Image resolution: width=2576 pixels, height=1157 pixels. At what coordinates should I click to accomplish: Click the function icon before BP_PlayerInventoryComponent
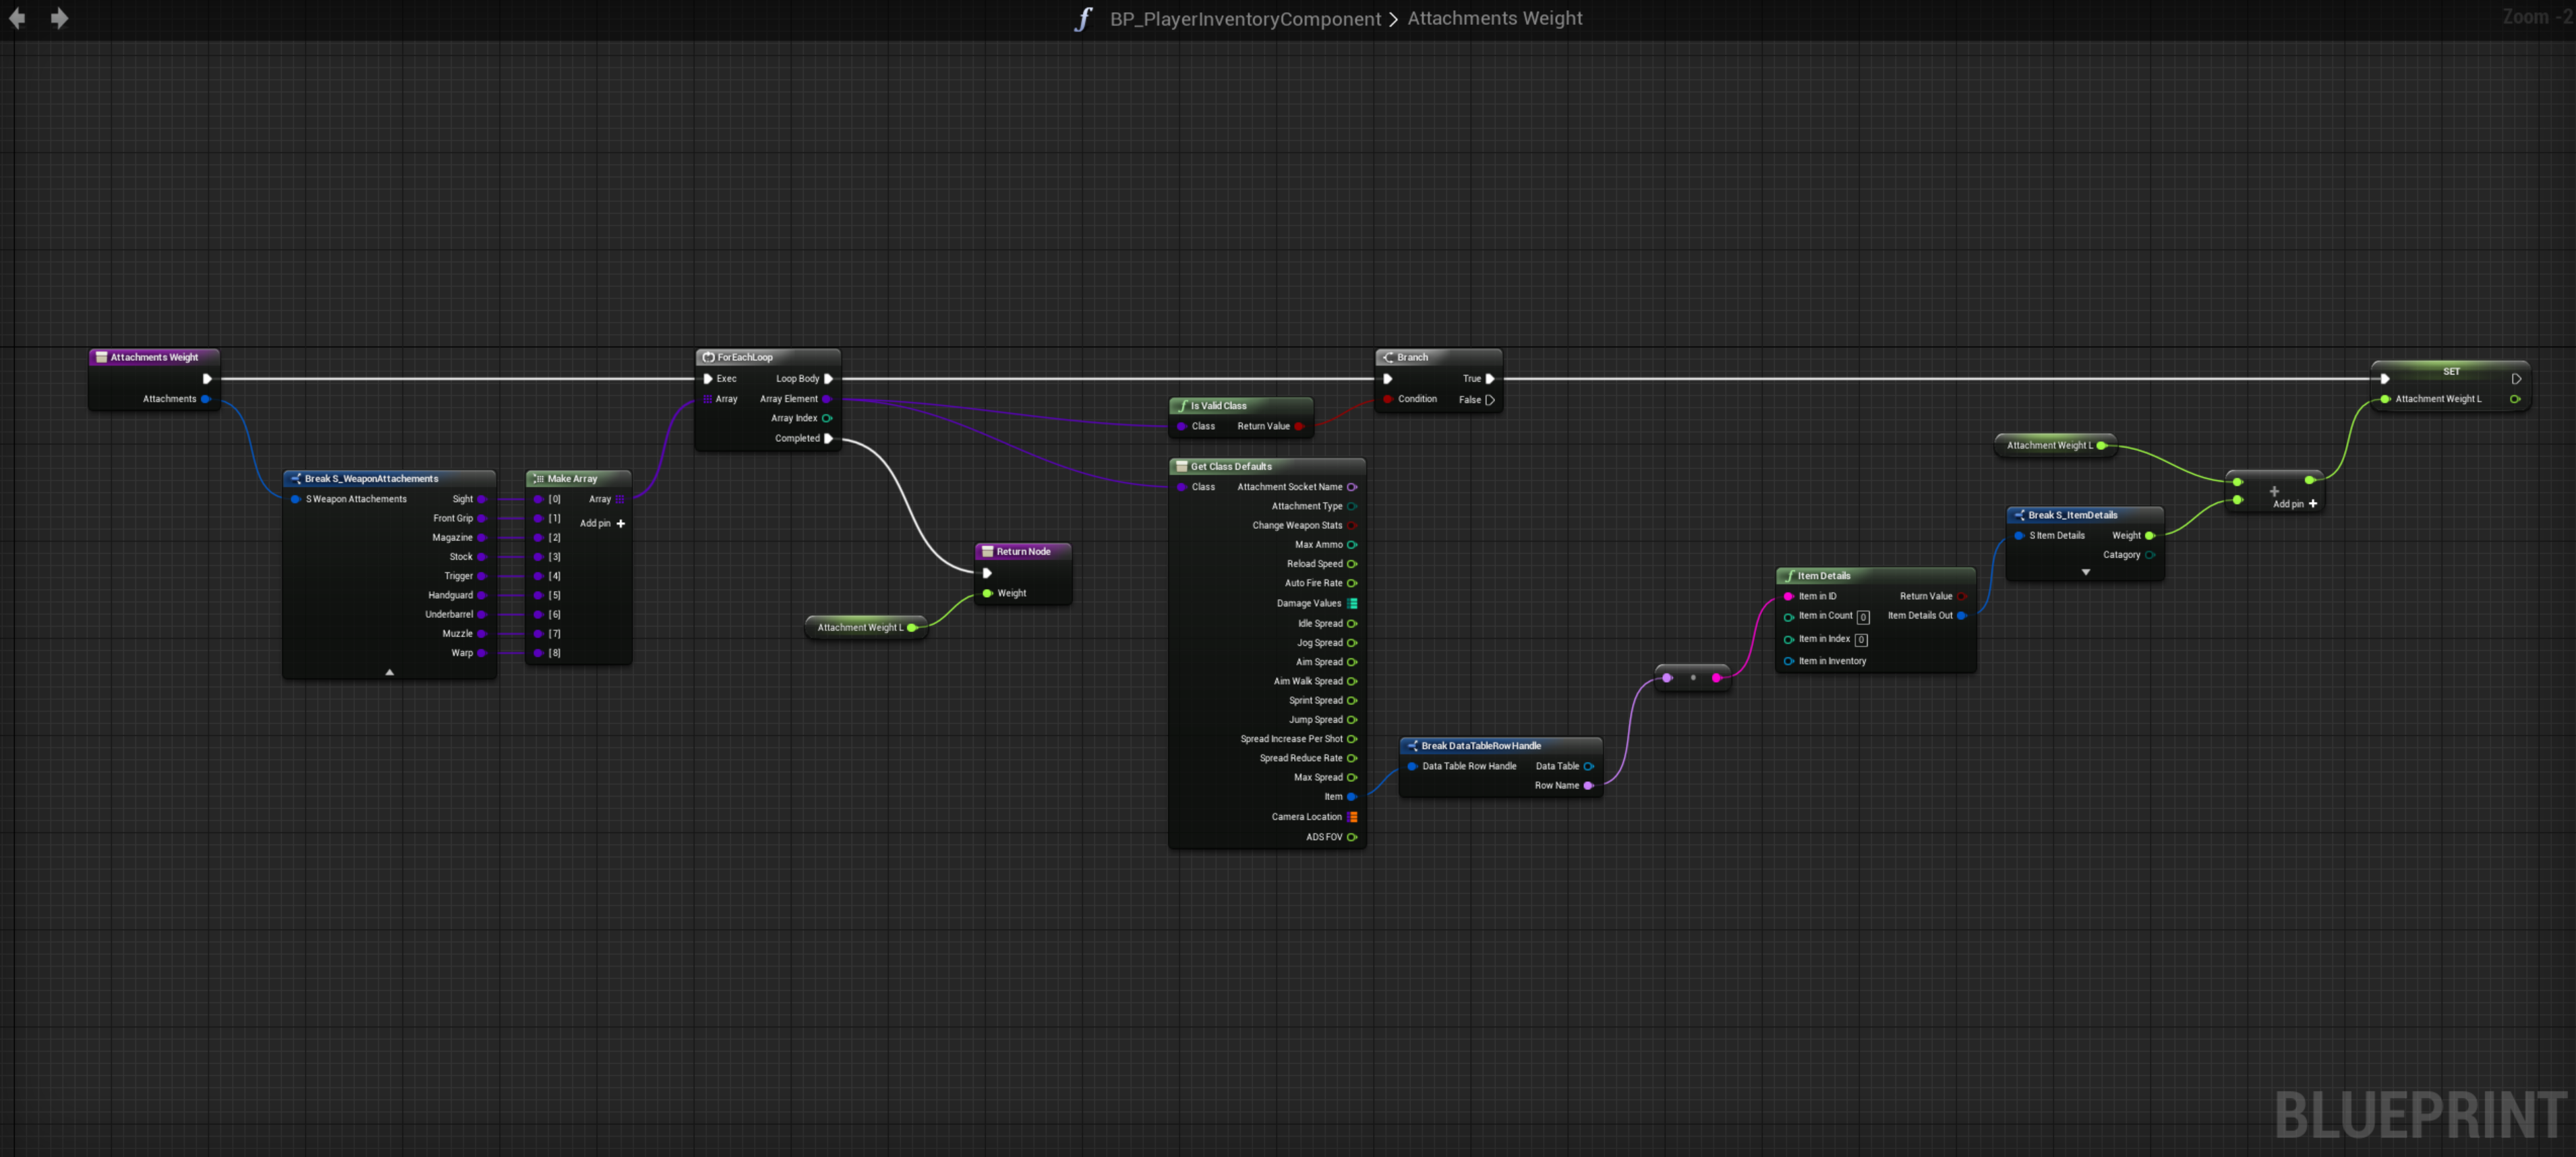click(x=1083, y=19)
